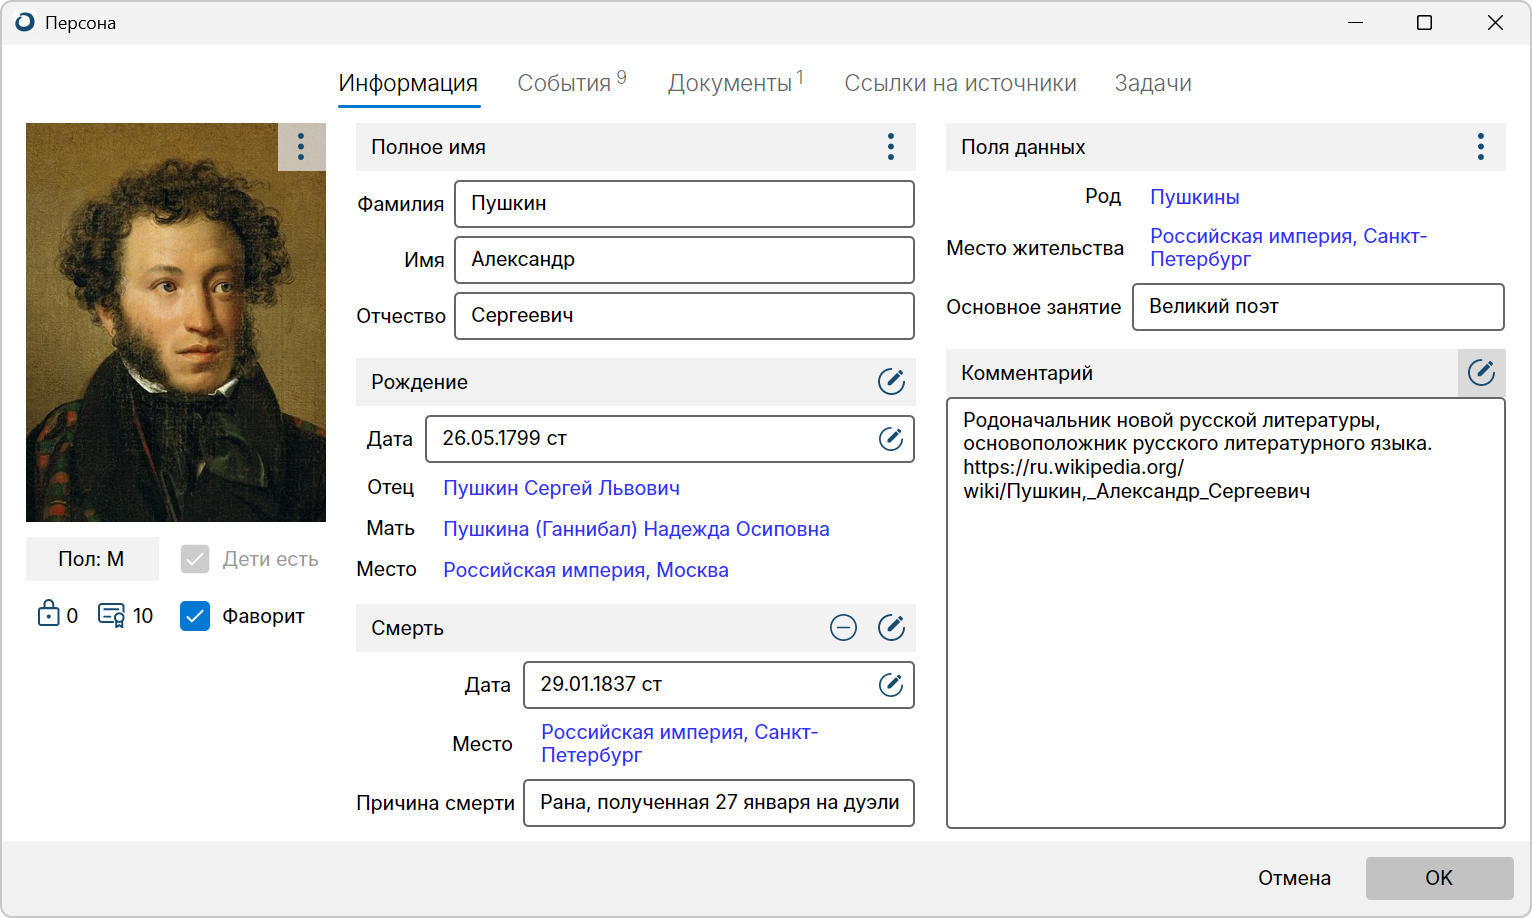Open father link Пушкин Сергей Львович
Screen dimensions: 1532x918
[561, 487]
